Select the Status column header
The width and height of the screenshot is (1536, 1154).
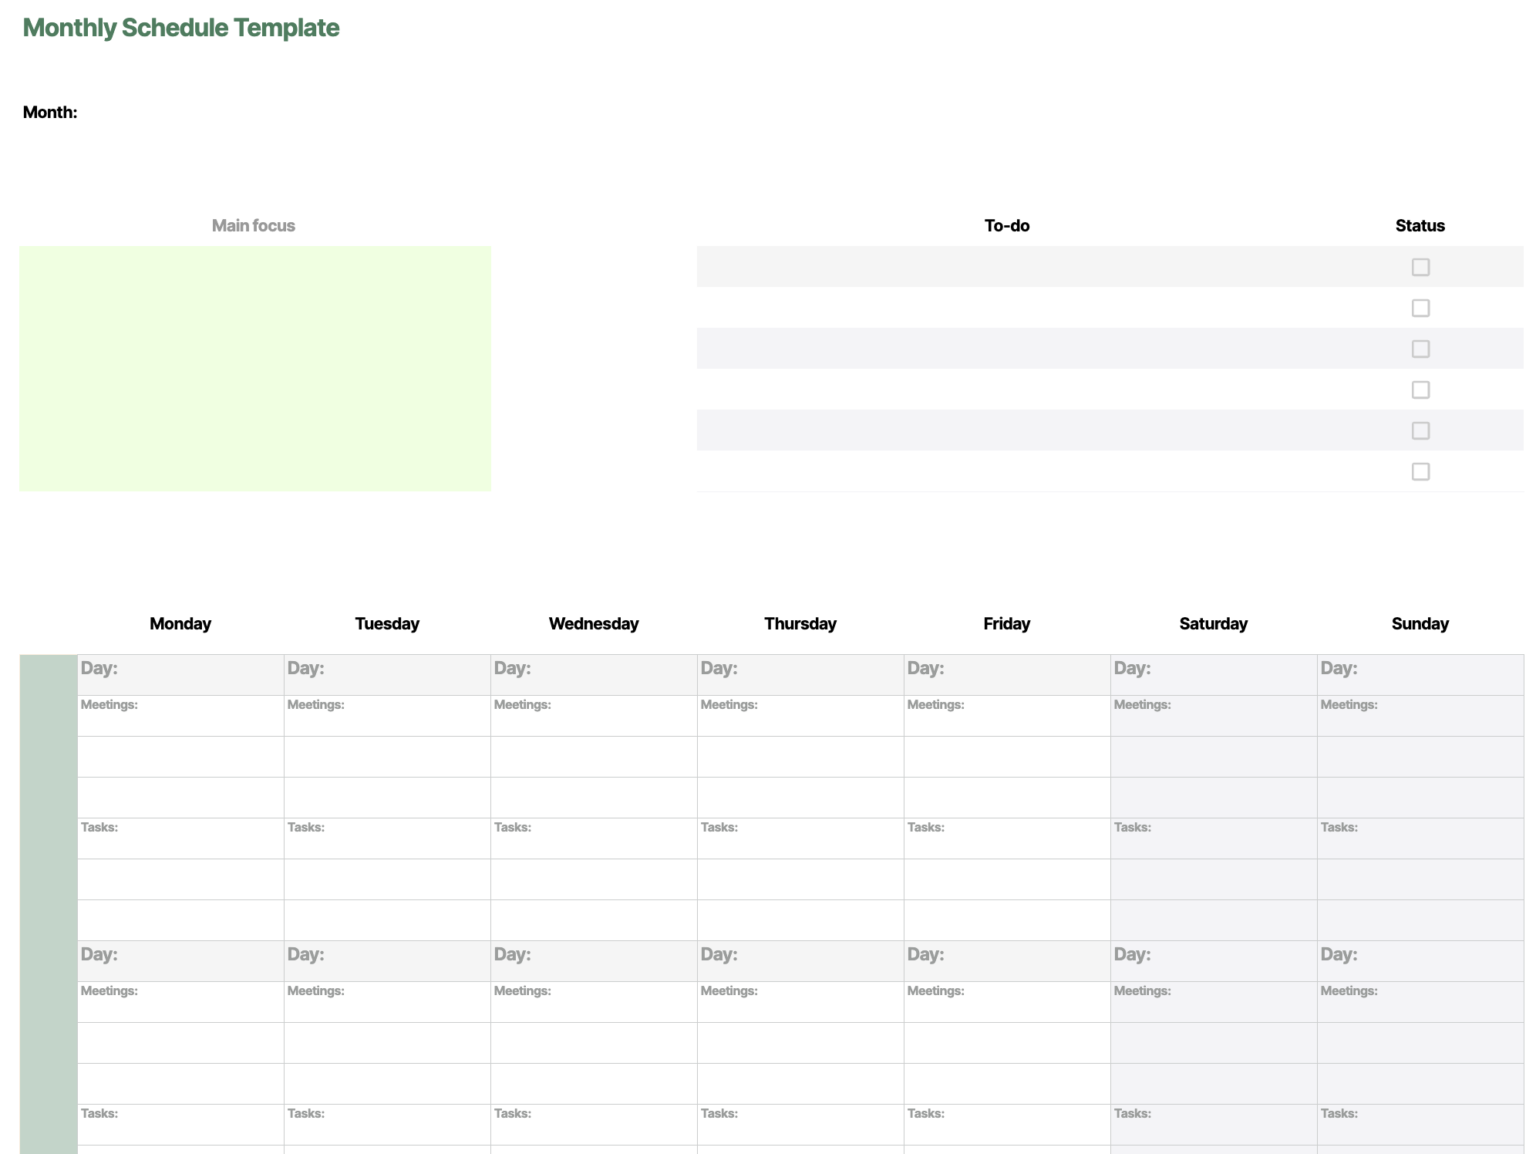1419,226
